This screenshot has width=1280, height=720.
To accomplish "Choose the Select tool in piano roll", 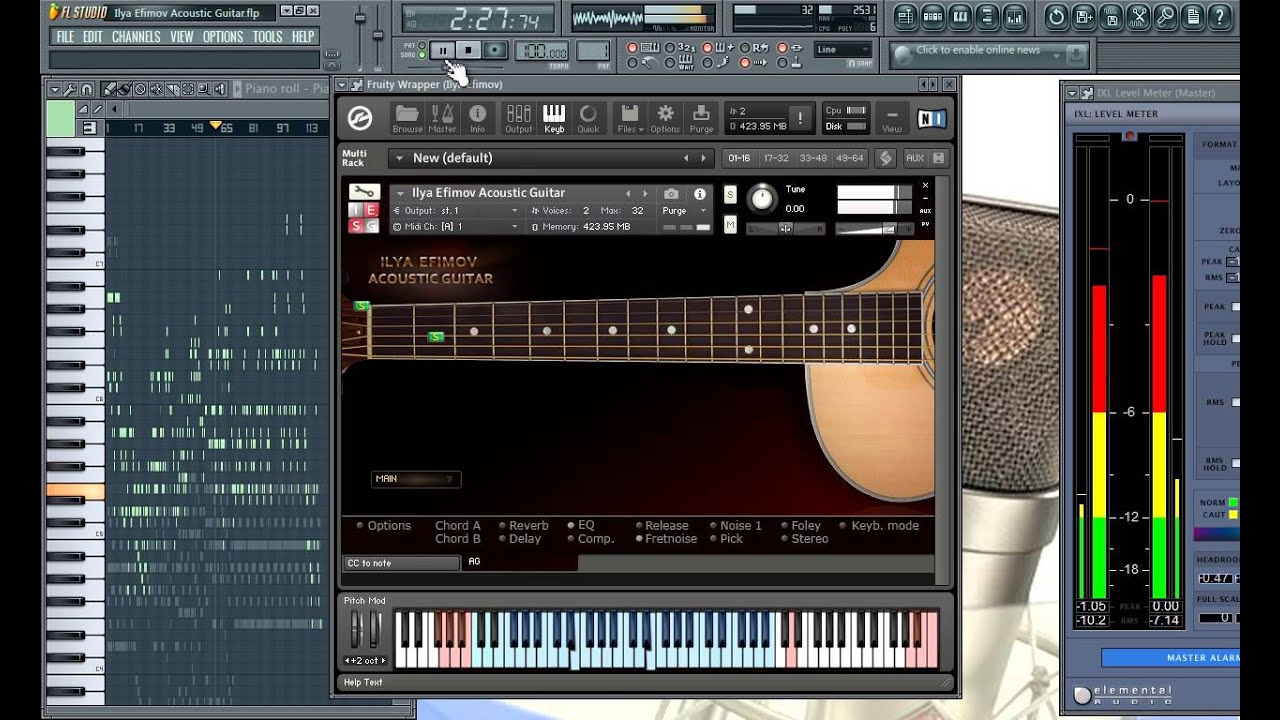I will coord(188,89).
